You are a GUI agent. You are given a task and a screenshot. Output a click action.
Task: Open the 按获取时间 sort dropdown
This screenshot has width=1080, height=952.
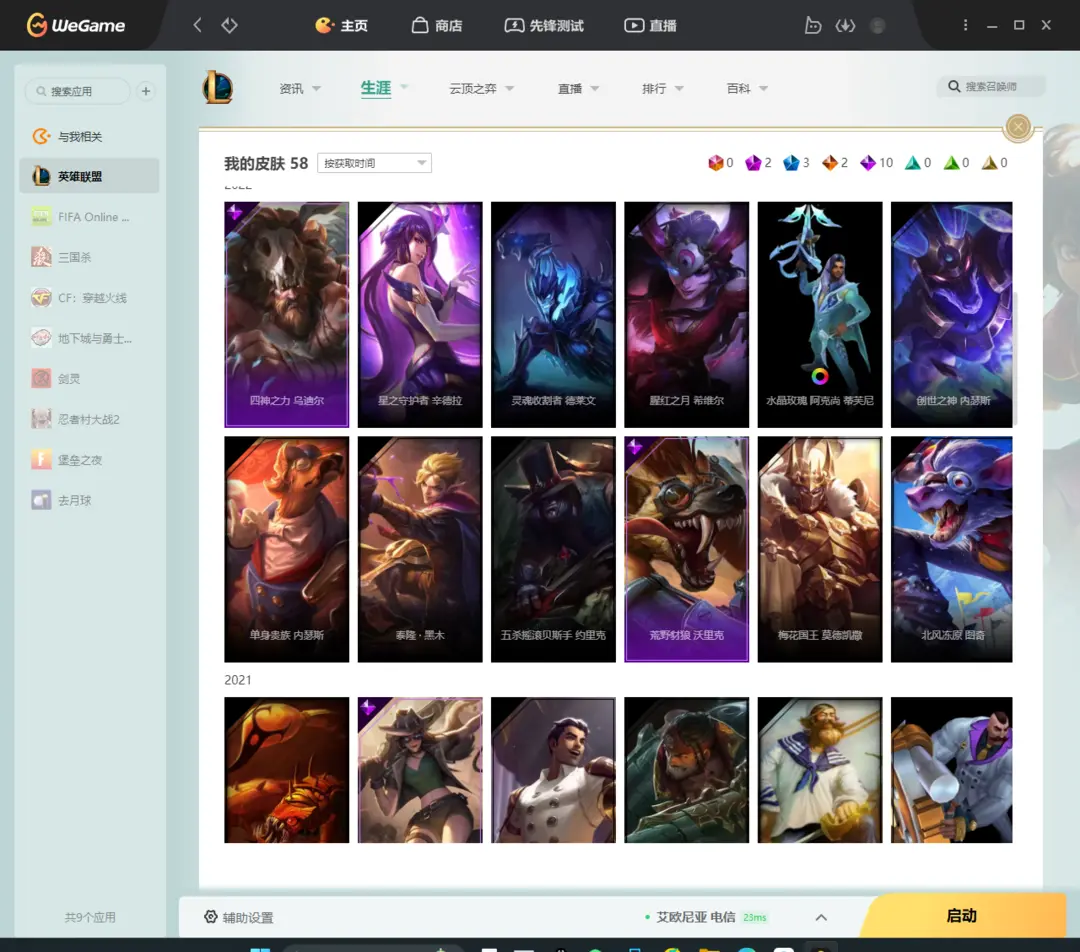[374, 163]
